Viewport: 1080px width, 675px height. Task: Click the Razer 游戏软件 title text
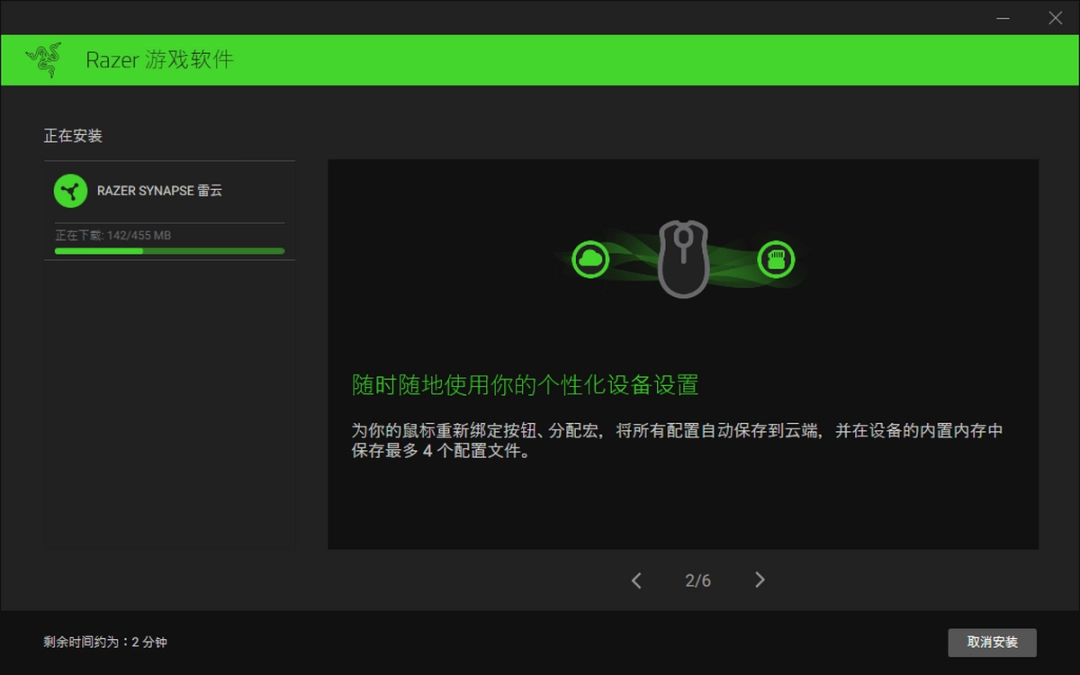159,60
